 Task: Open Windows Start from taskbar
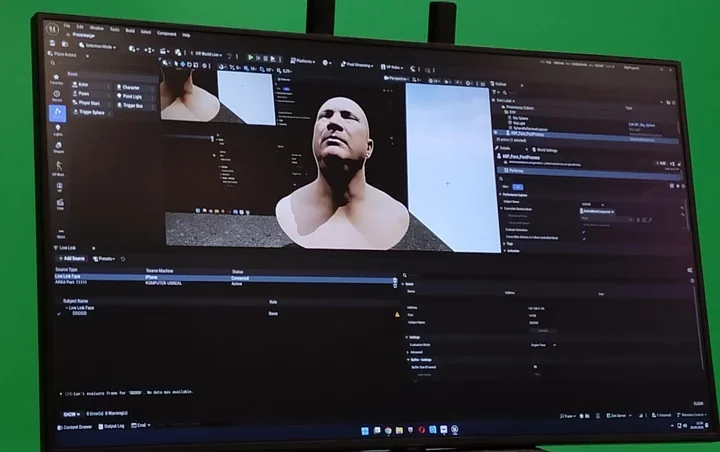(365, 430)
